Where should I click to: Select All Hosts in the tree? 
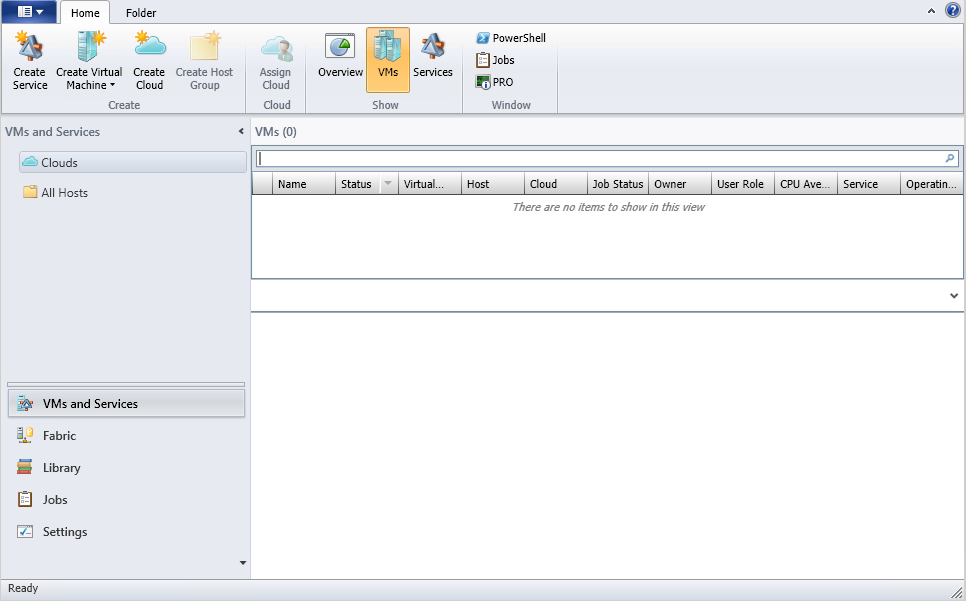point(64,193)
